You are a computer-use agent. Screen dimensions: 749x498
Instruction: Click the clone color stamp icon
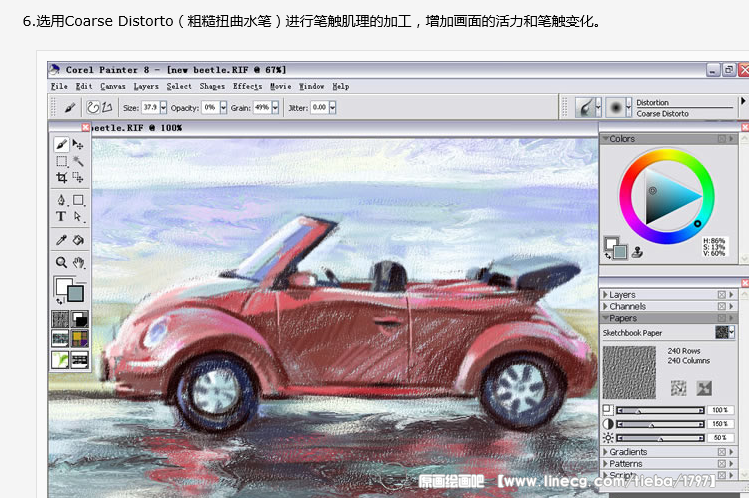coord(637,252)
